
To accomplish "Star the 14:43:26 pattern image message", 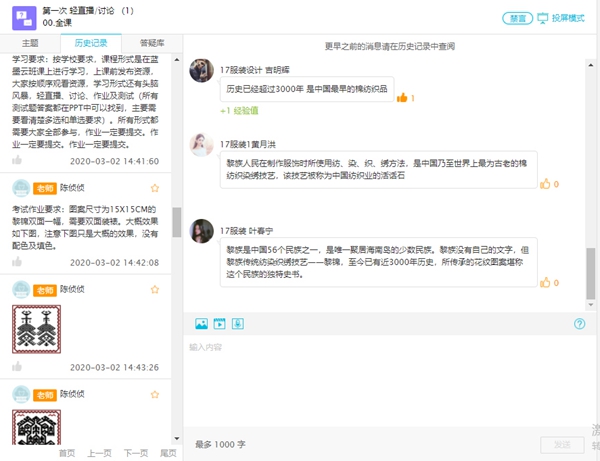I will click(155, 286).
